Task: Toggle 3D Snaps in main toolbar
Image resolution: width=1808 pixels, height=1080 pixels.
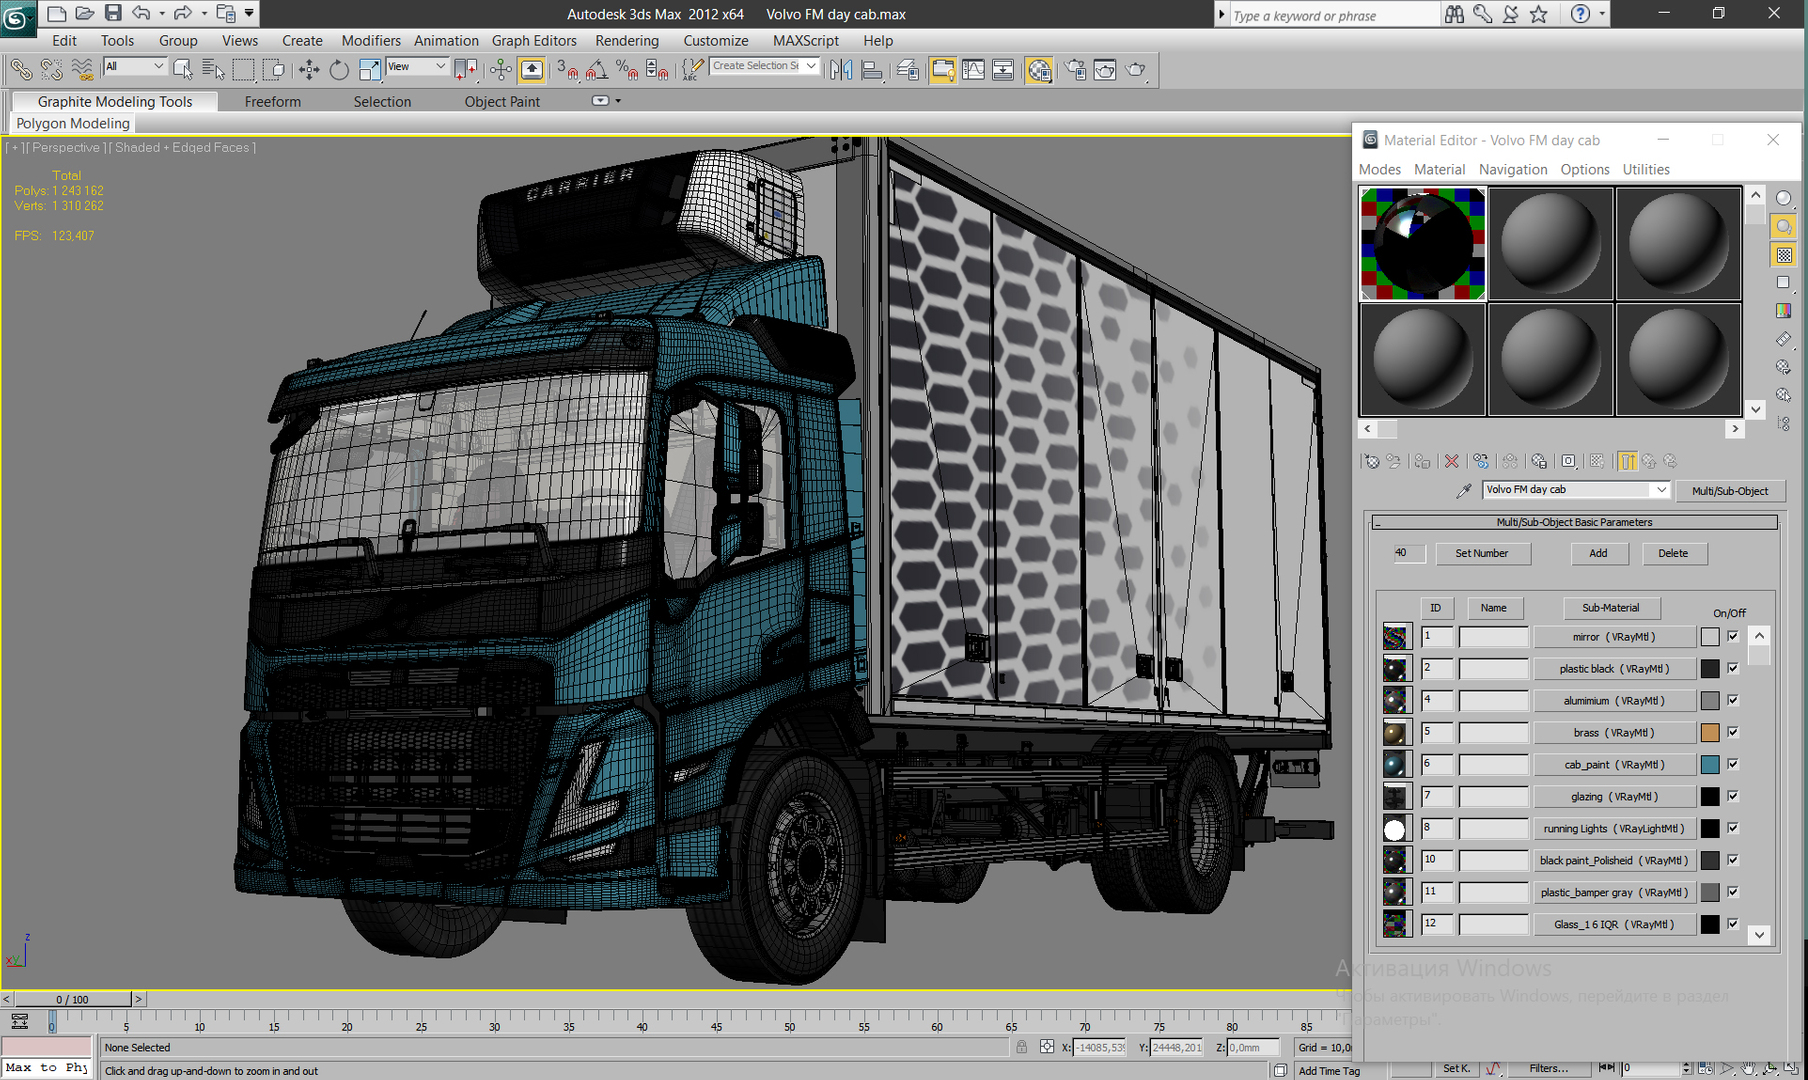Action: [x=567, y=69]
